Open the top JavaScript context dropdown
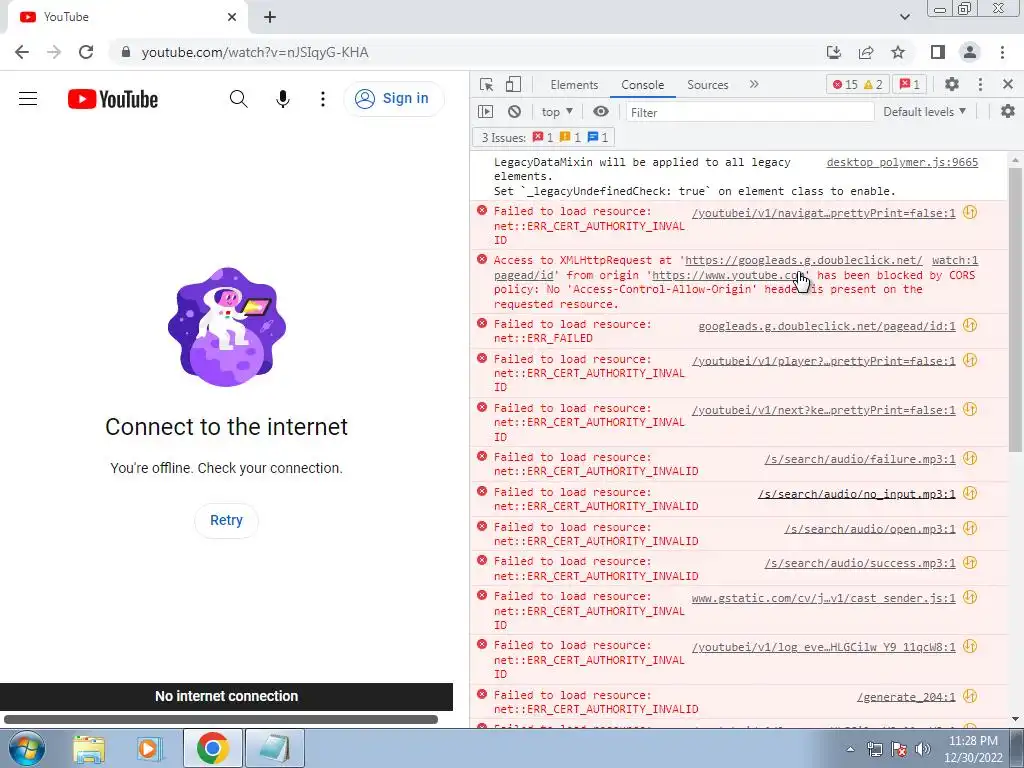This screenshot has width=1024, height=768. (557, 112)
